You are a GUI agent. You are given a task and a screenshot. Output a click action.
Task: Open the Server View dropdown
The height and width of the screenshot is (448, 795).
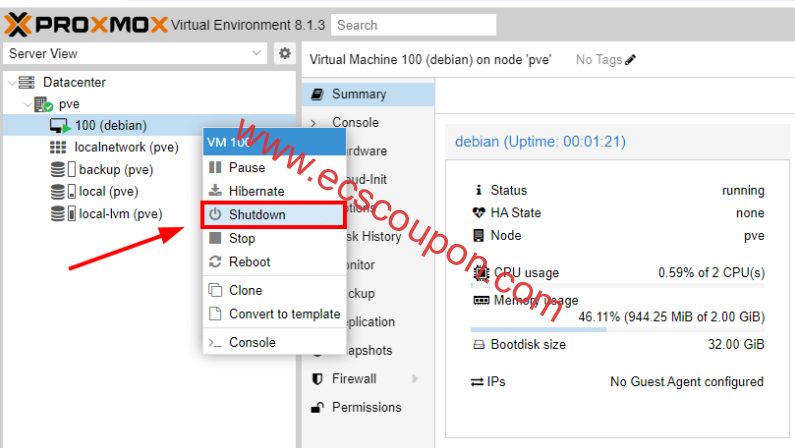pyautogui.click(x=135, y=54)
